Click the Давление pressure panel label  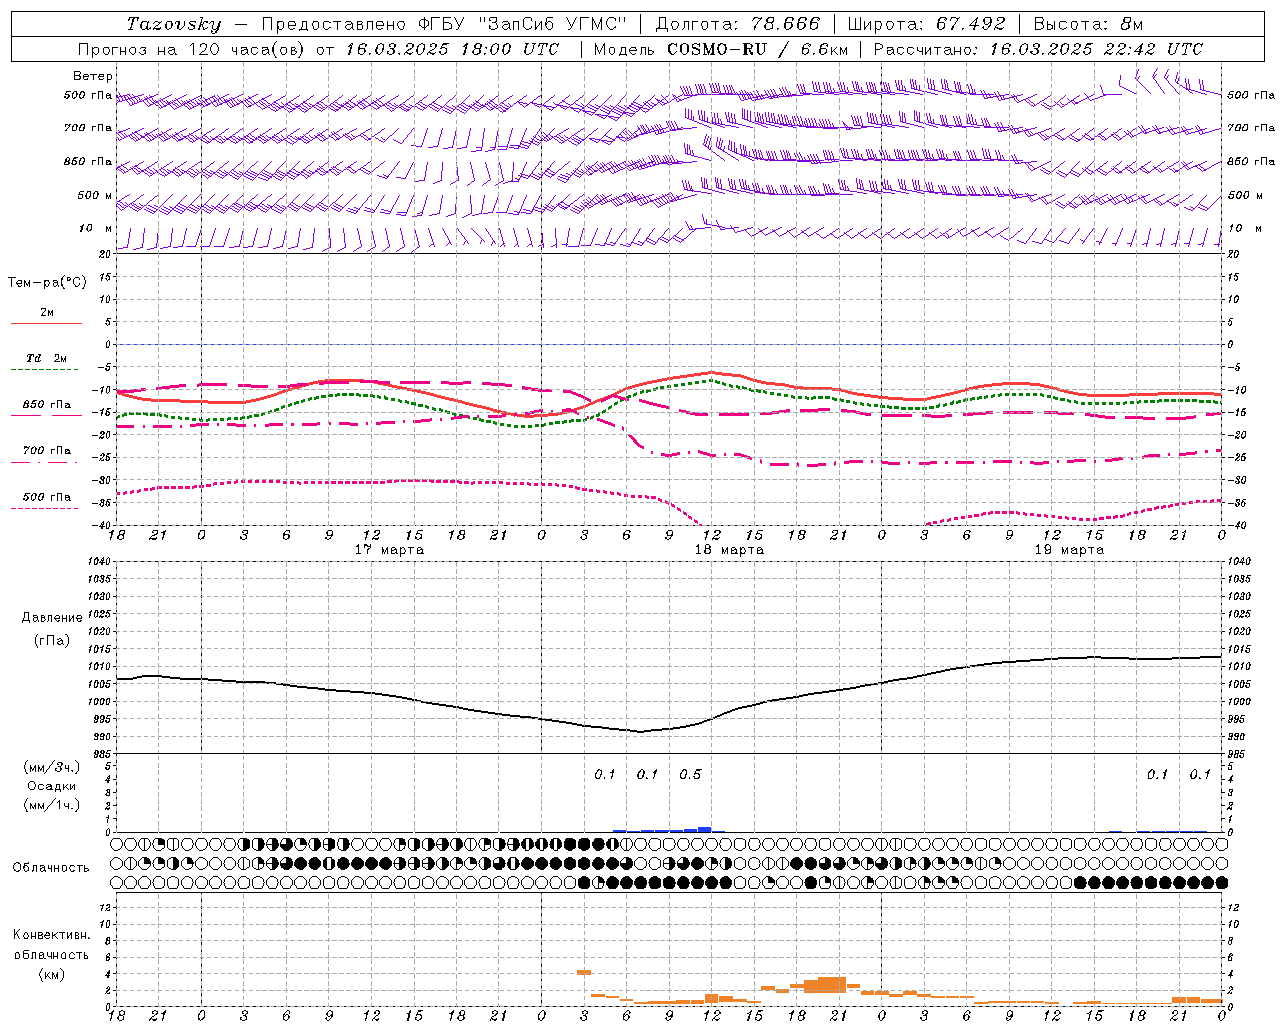pos(52,617)
